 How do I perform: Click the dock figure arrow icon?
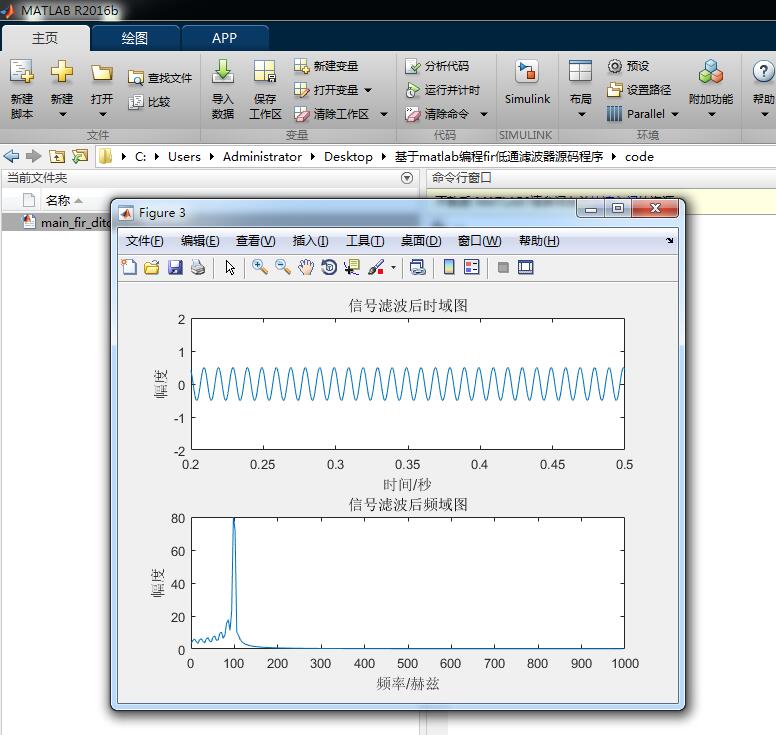click(670, 241)
